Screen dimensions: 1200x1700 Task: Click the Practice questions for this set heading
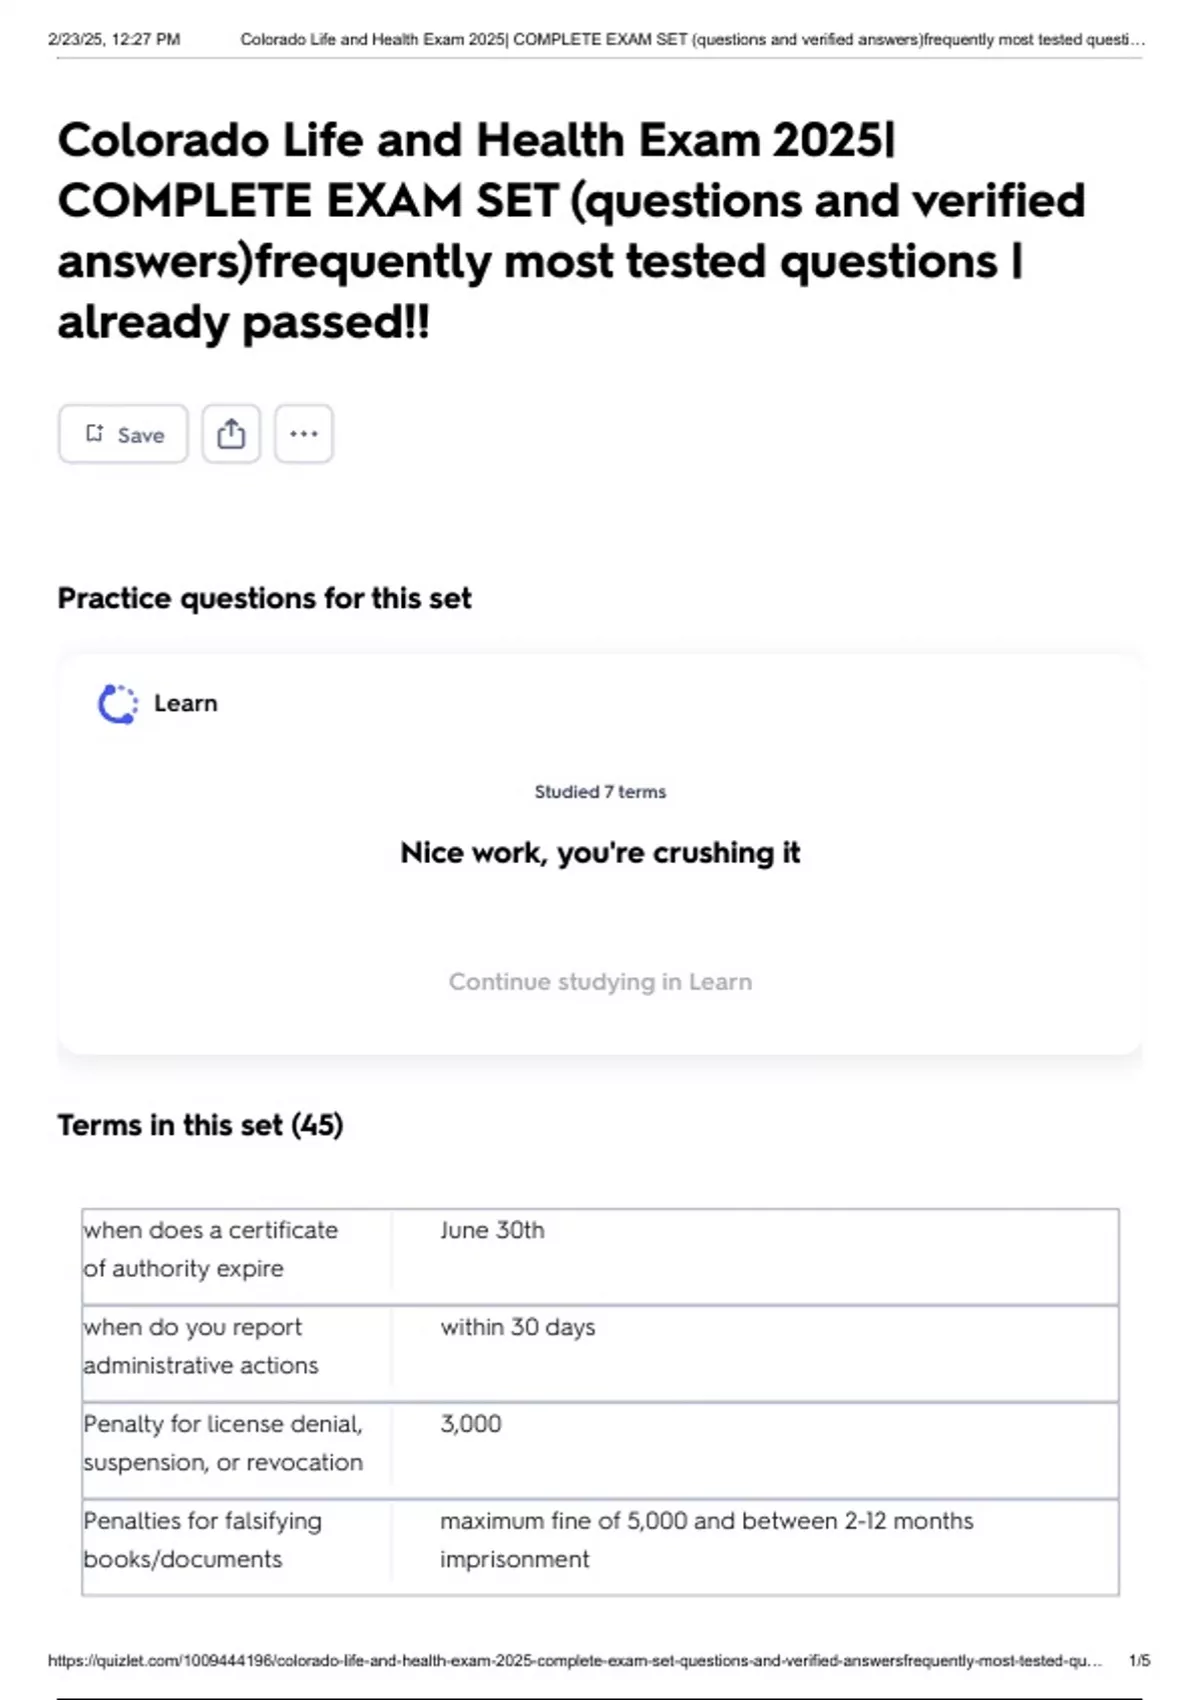pos(264,598)
